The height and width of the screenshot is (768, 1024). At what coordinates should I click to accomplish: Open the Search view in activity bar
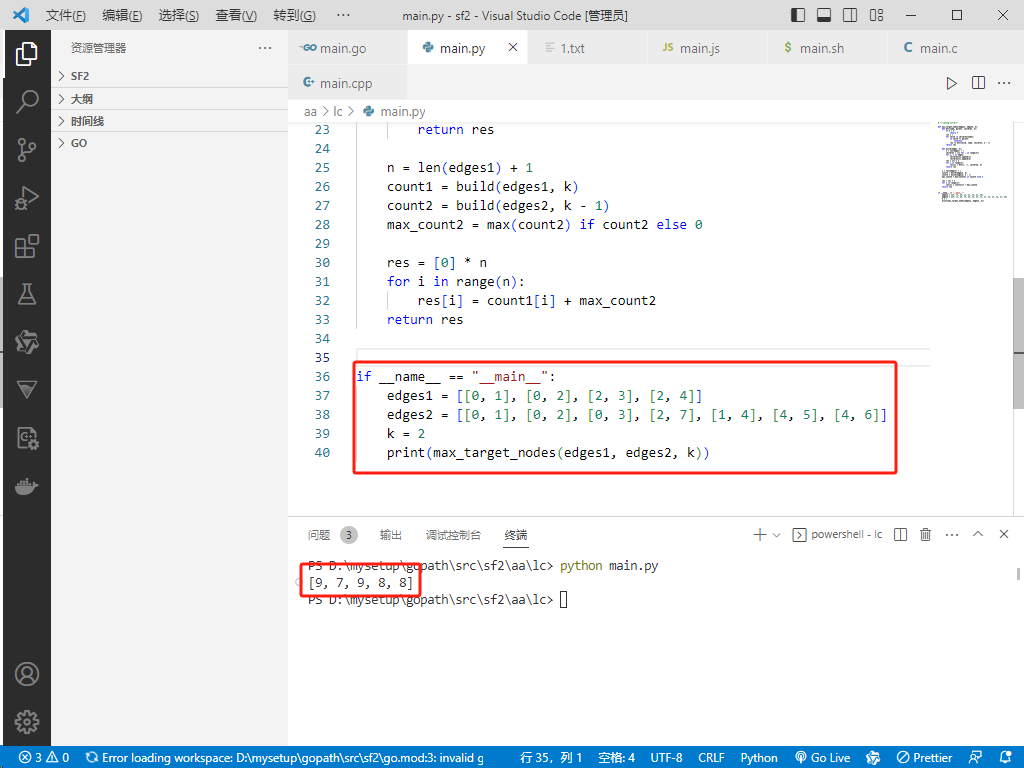coord(27,102)
